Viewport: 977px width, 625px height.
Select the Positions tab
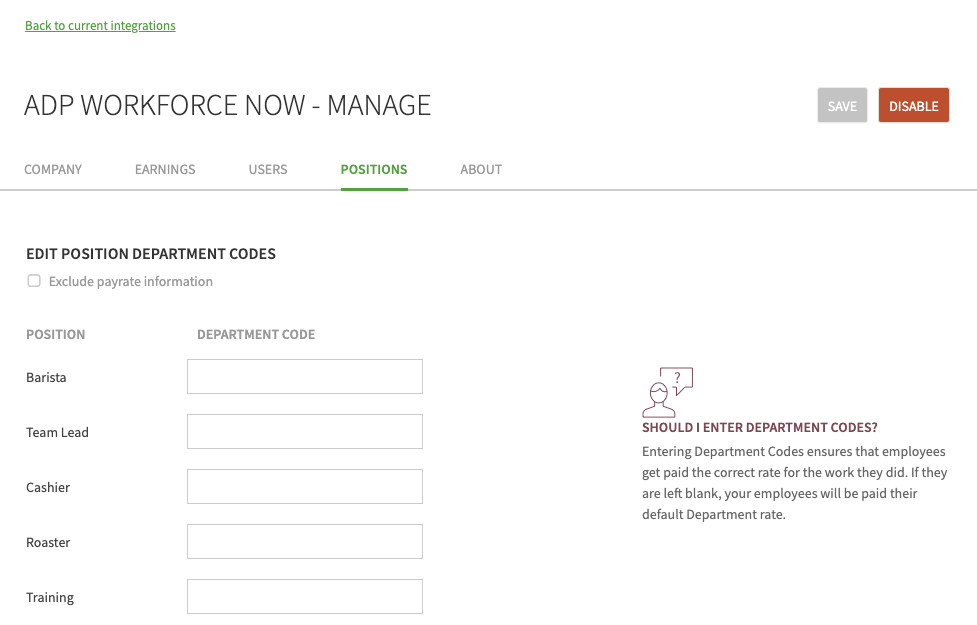tap(374, 169)
